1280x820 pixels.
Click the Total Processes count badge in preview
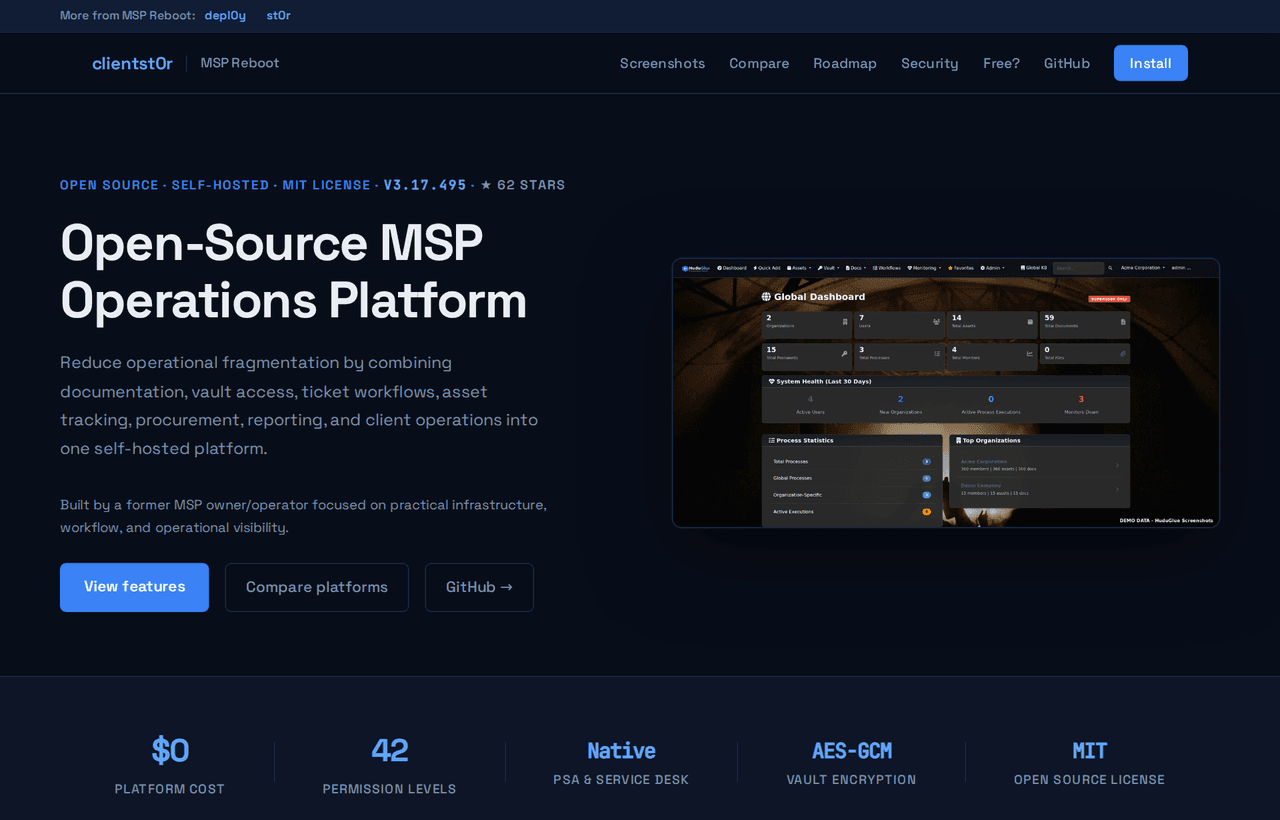[x=927, y=461]
